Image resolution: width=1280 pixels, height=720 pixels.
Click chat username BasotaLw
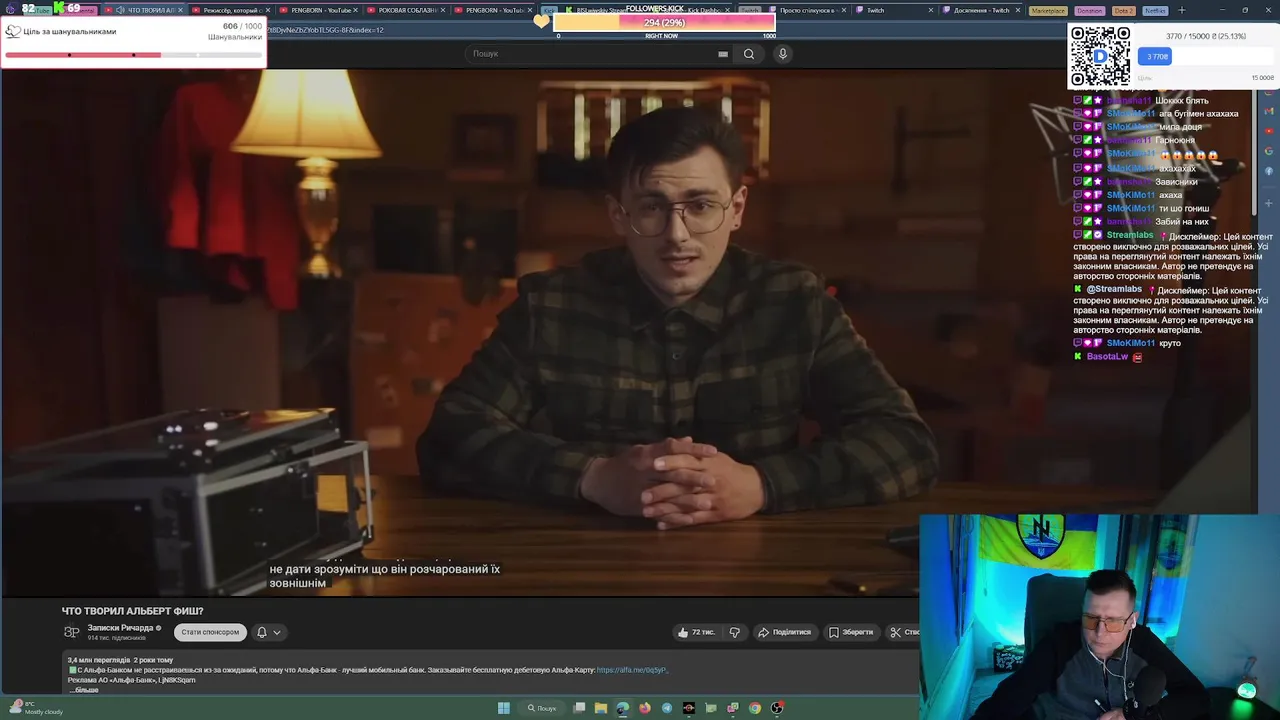pos(1107,356)
